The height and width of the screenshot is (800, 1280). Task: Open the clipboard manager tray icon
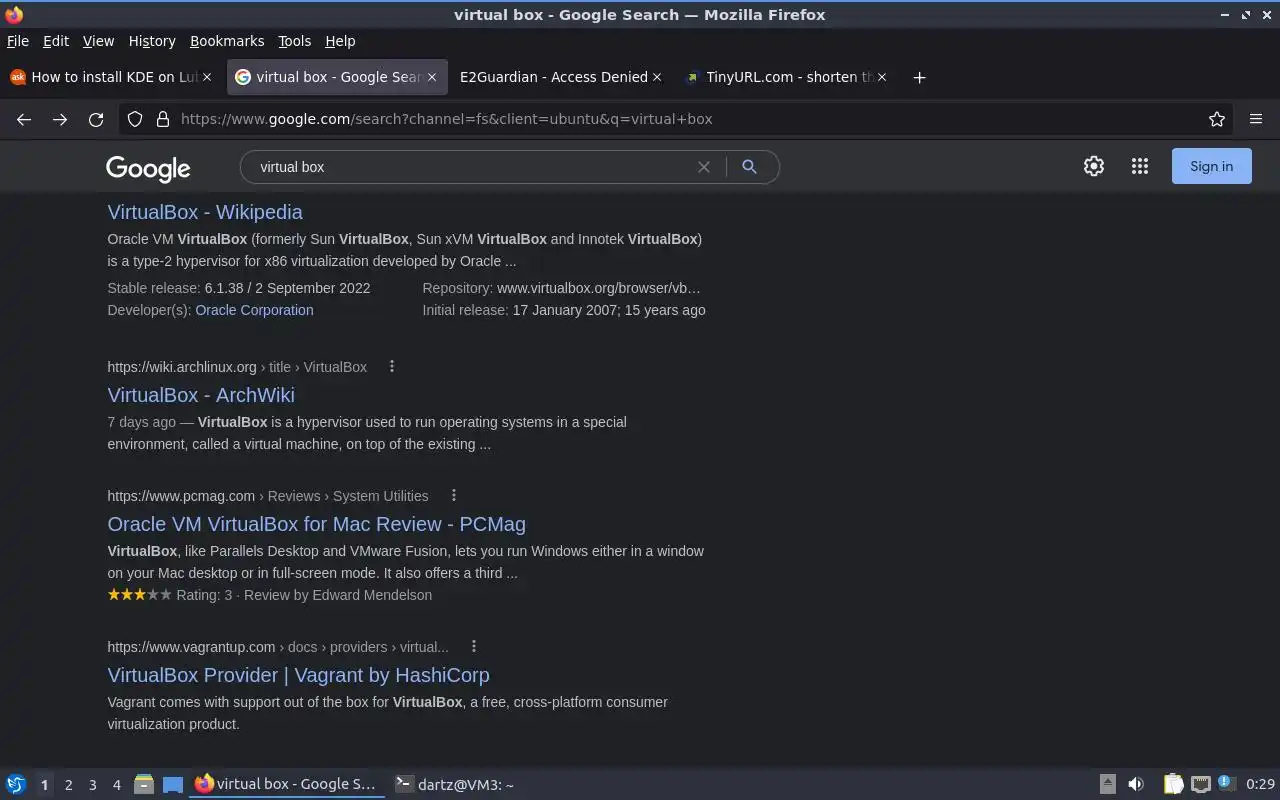click(1174, 784)
